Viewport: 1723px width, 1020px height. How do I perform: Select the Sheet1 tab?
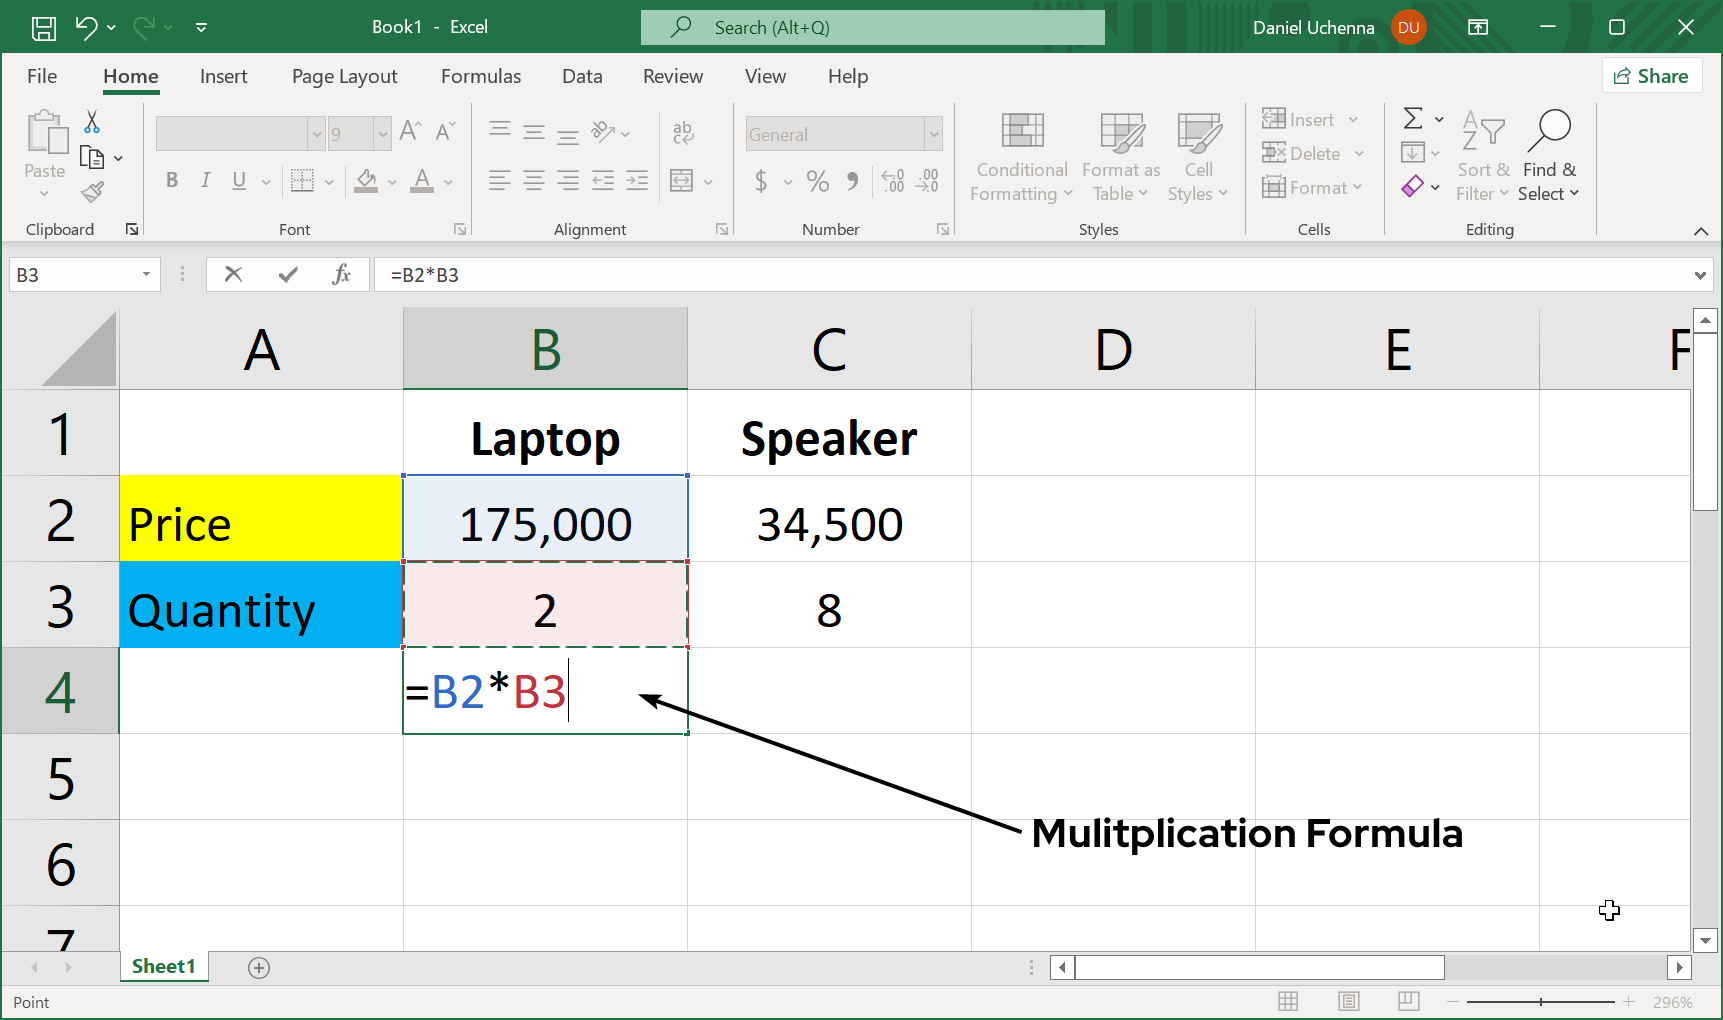(x=164, y=966)
